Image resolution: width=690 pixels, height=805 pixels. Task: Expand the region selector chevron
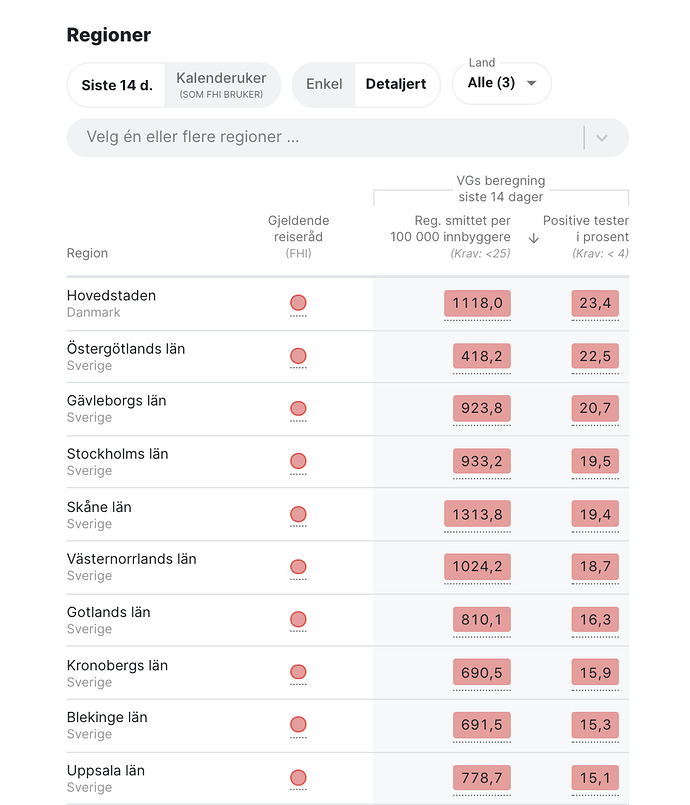tap(602, 138)
